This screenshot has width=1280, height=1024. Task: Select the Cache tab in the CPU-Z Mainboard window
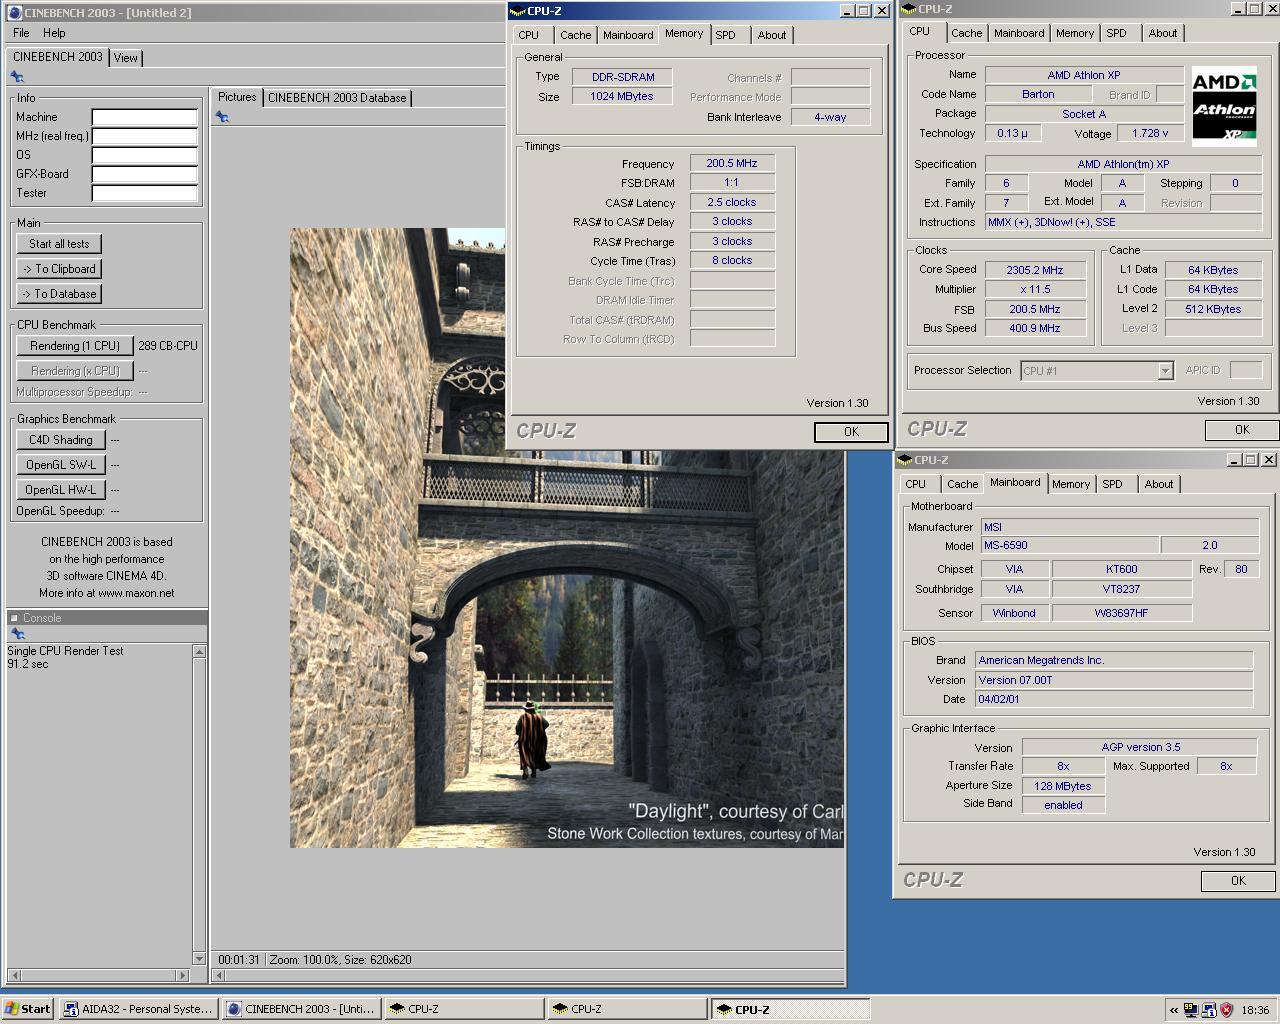962,484
